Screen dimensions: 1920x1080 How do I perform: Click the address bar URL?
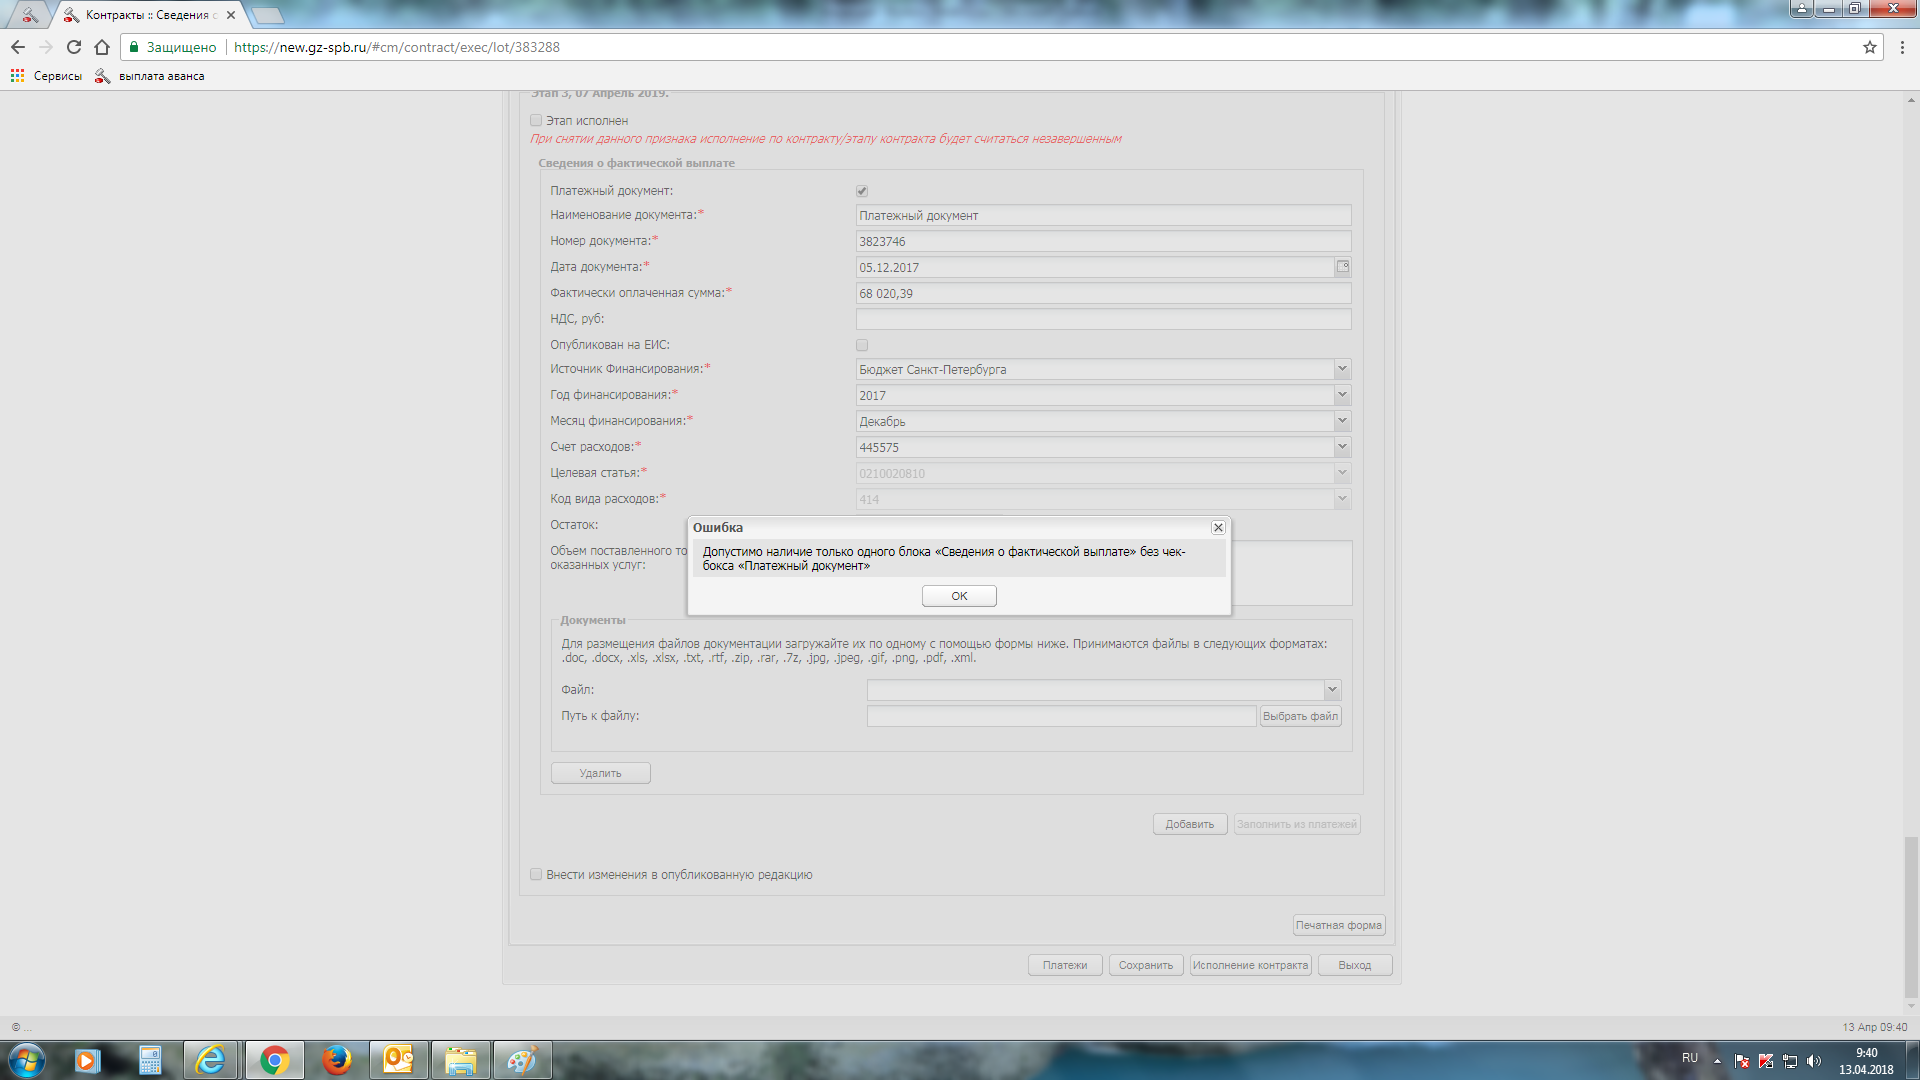(x=397, y=47)
